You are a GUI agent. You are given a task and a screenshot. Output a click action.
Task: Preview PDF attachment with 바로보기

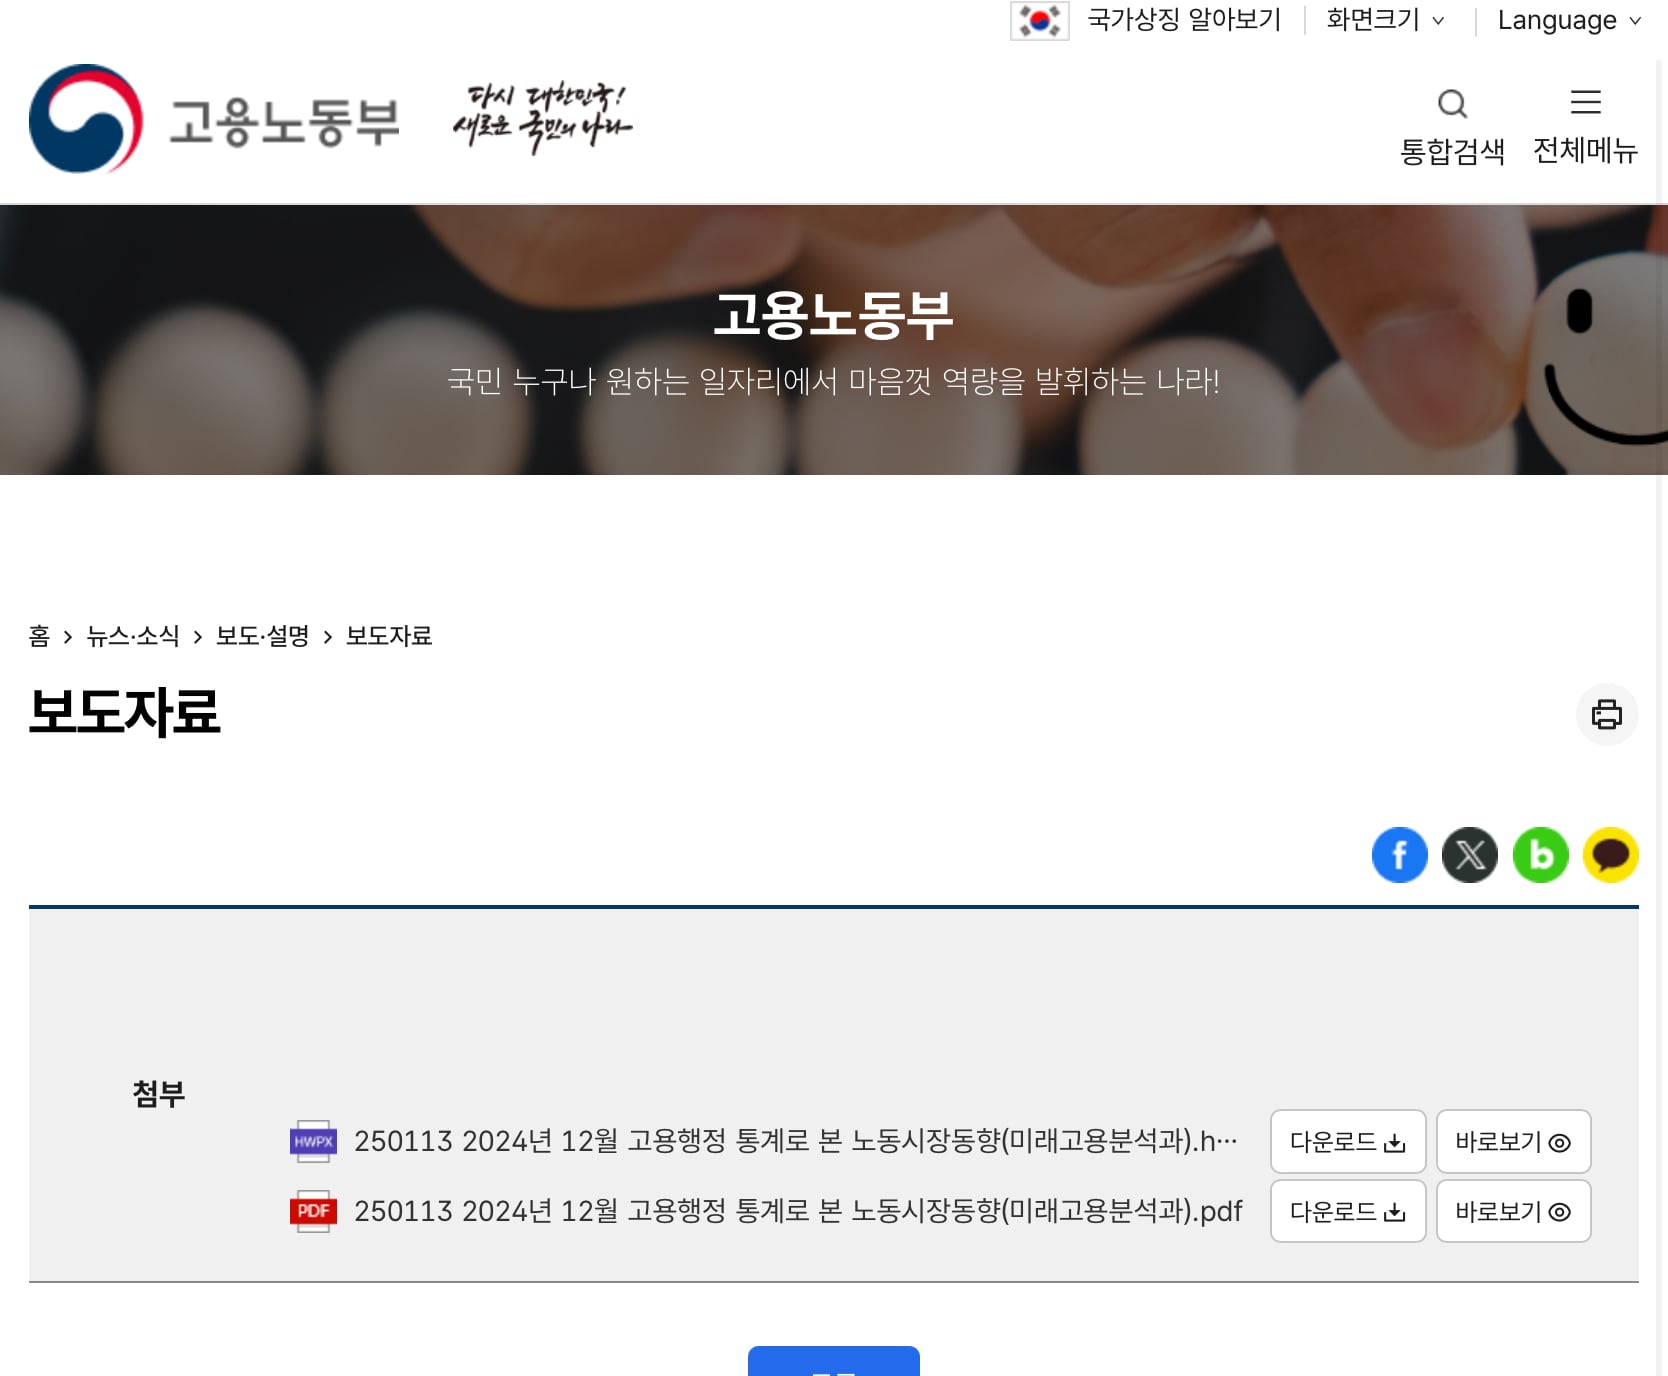(1513, 1211)
